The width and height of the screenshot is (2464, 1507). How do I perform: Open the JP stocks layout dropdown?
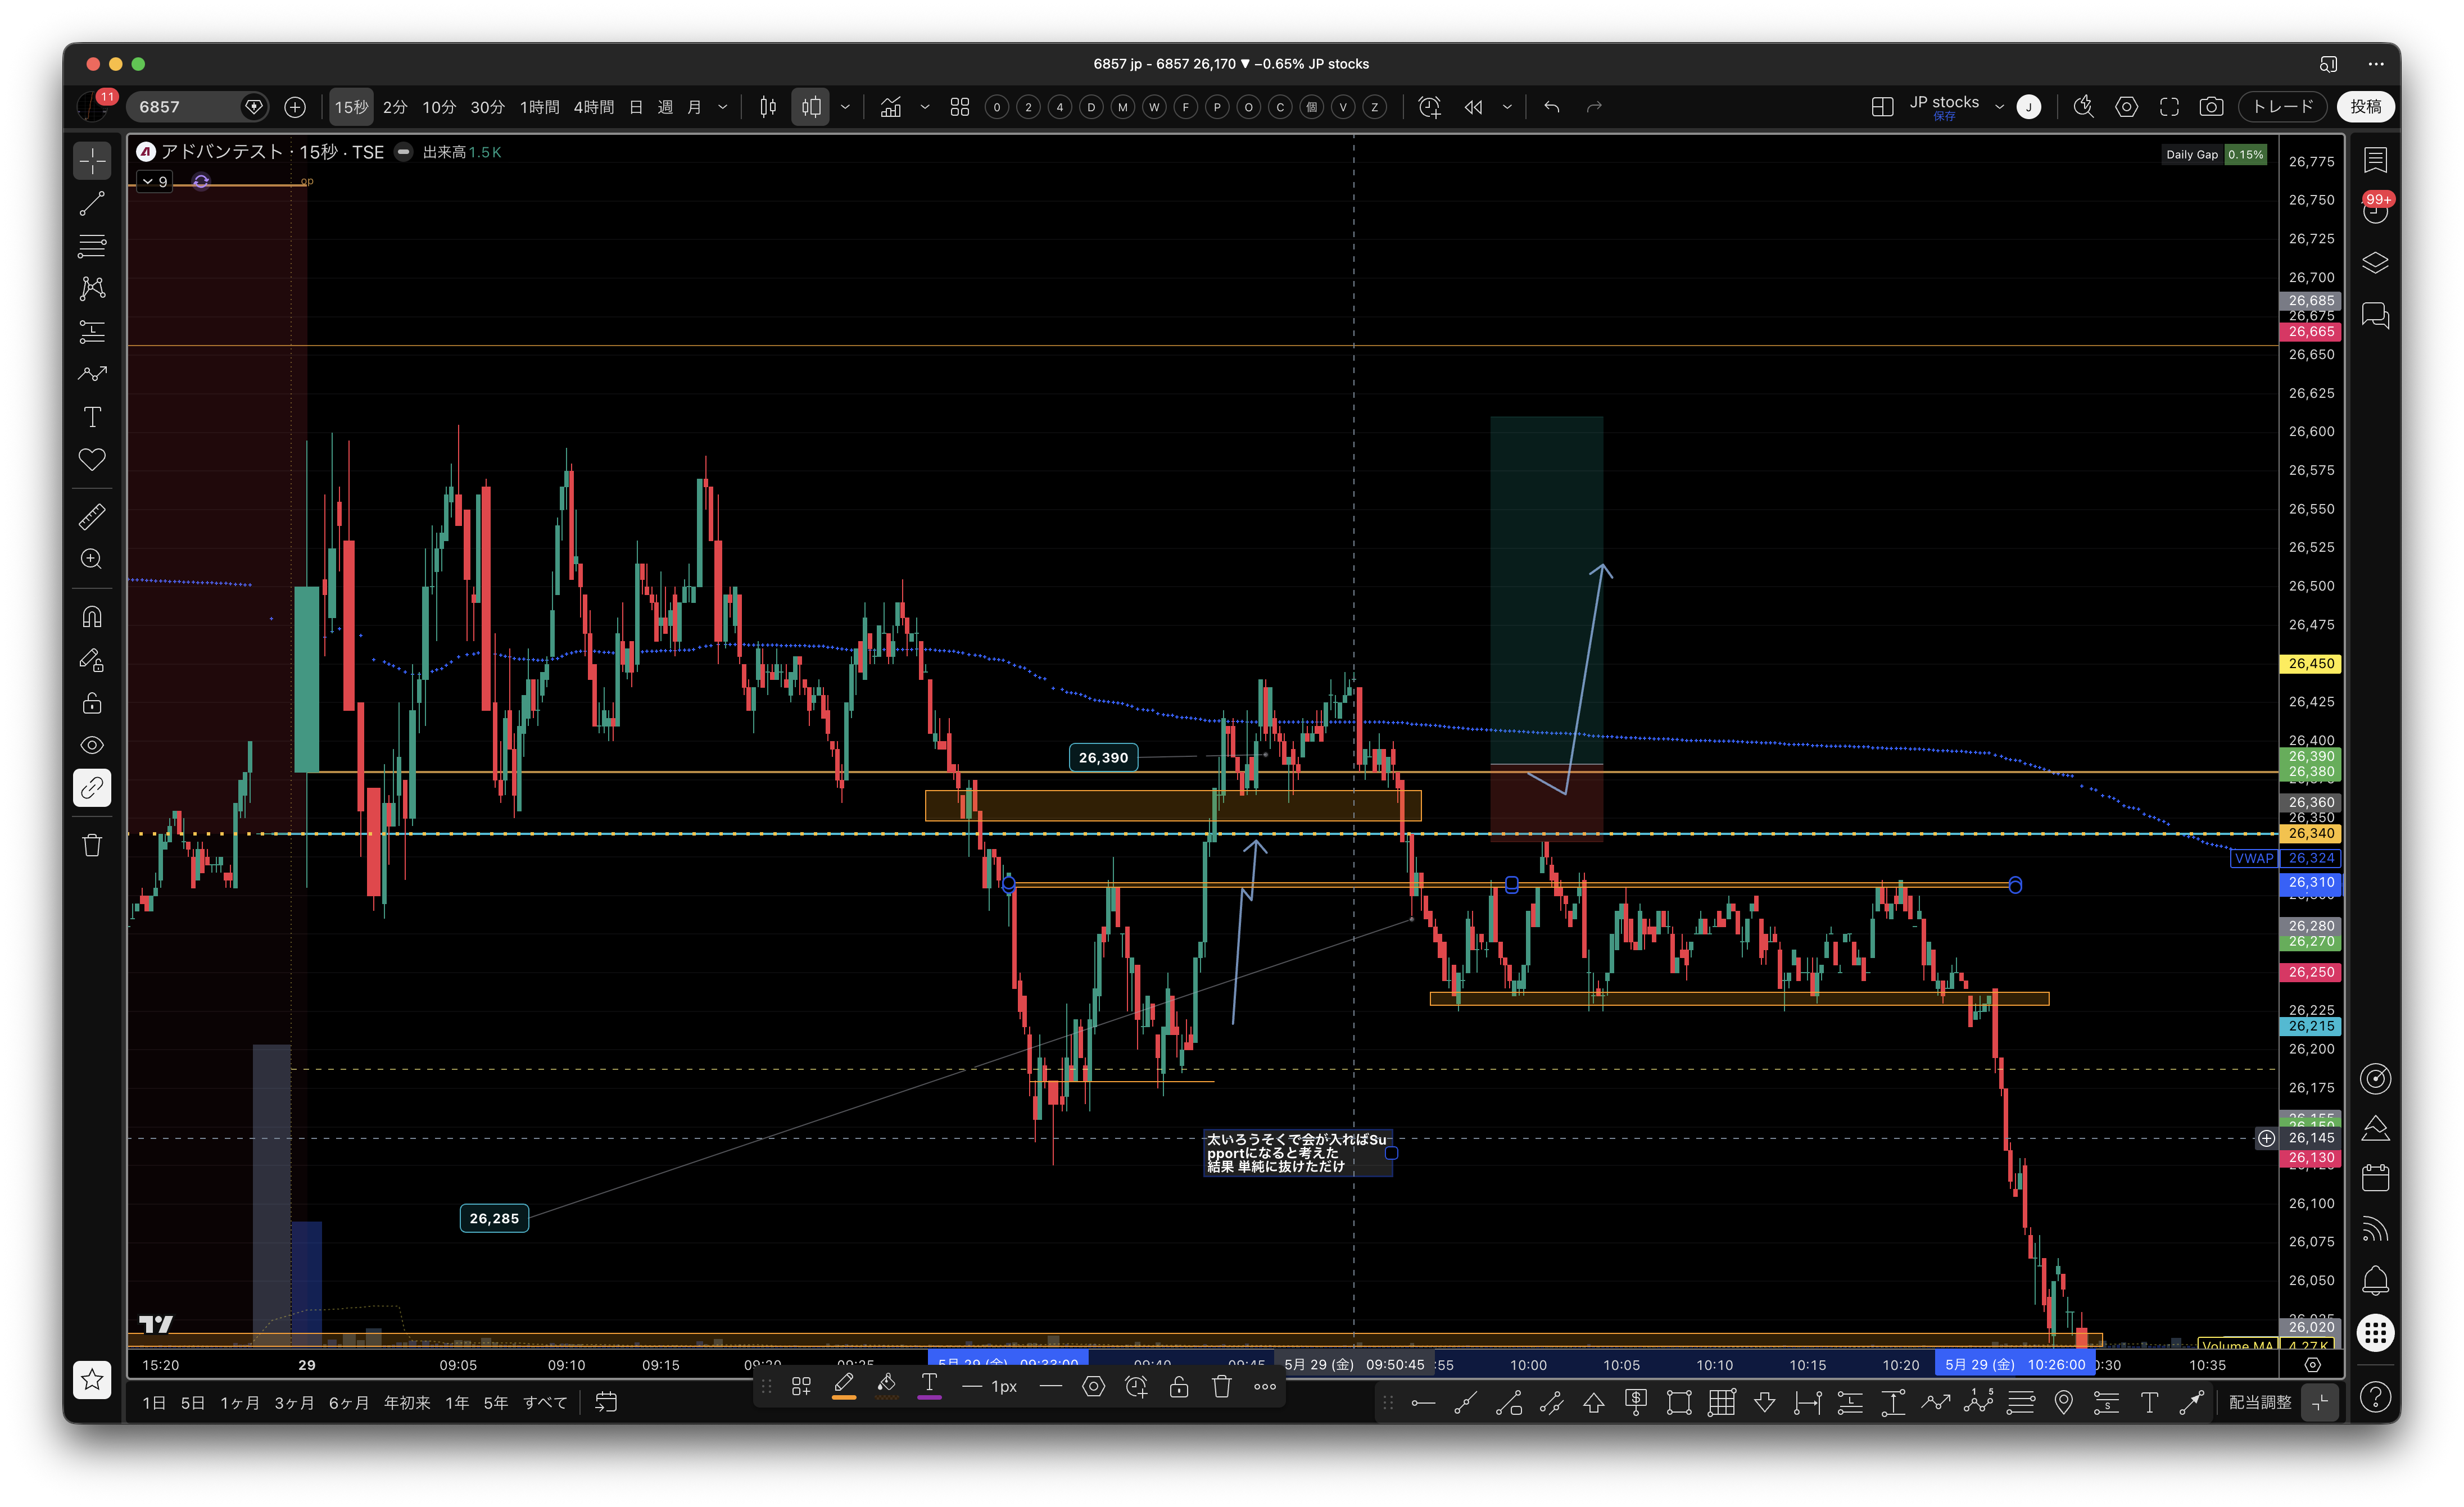click(x=1999, y=107)
